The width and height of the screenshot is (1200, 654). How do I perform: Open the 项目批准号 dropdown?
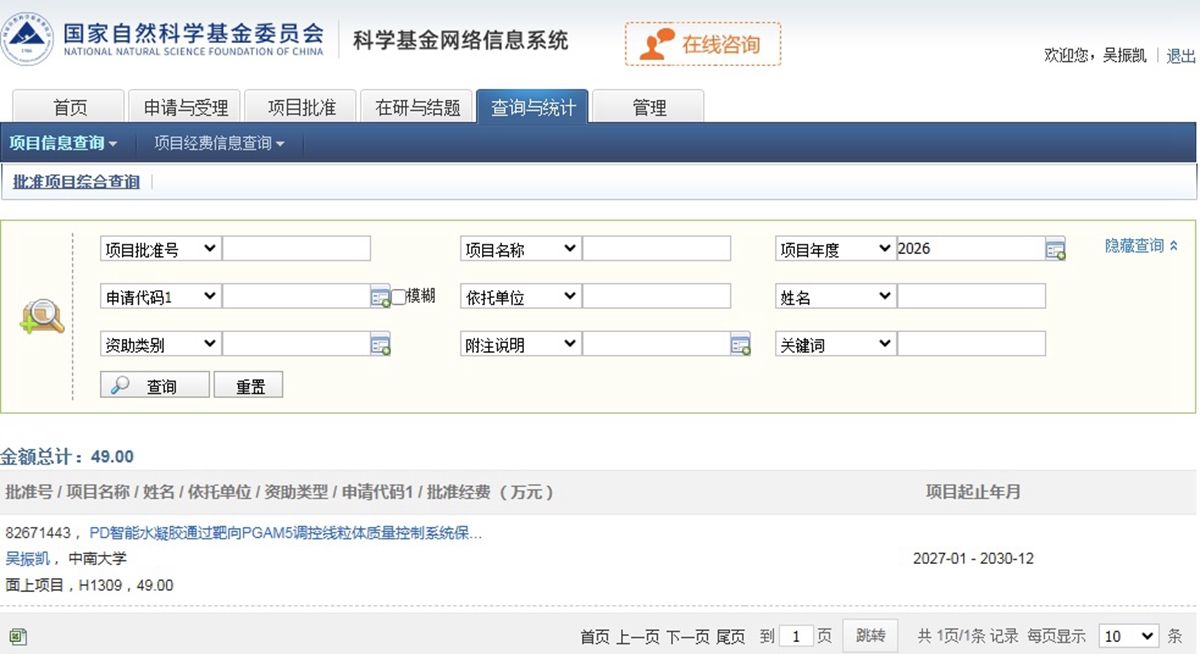click(x=161, y=249)
